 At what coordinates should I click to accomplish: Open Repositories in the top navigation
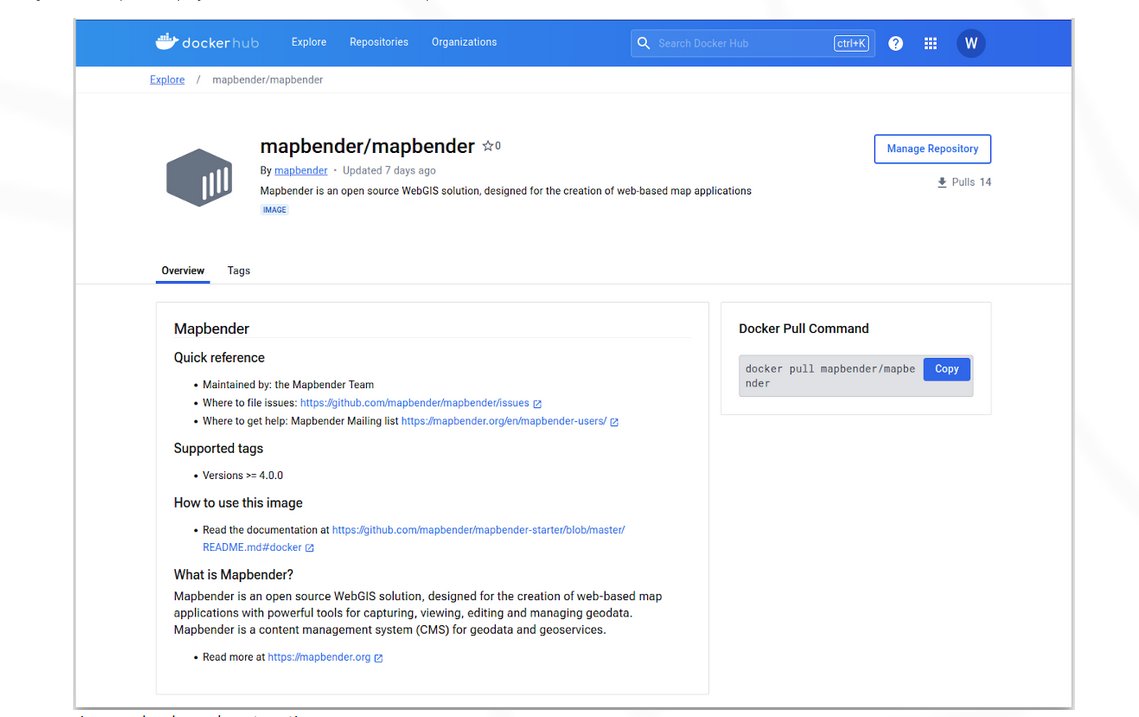pyautogui.click(x=379, y=42)
